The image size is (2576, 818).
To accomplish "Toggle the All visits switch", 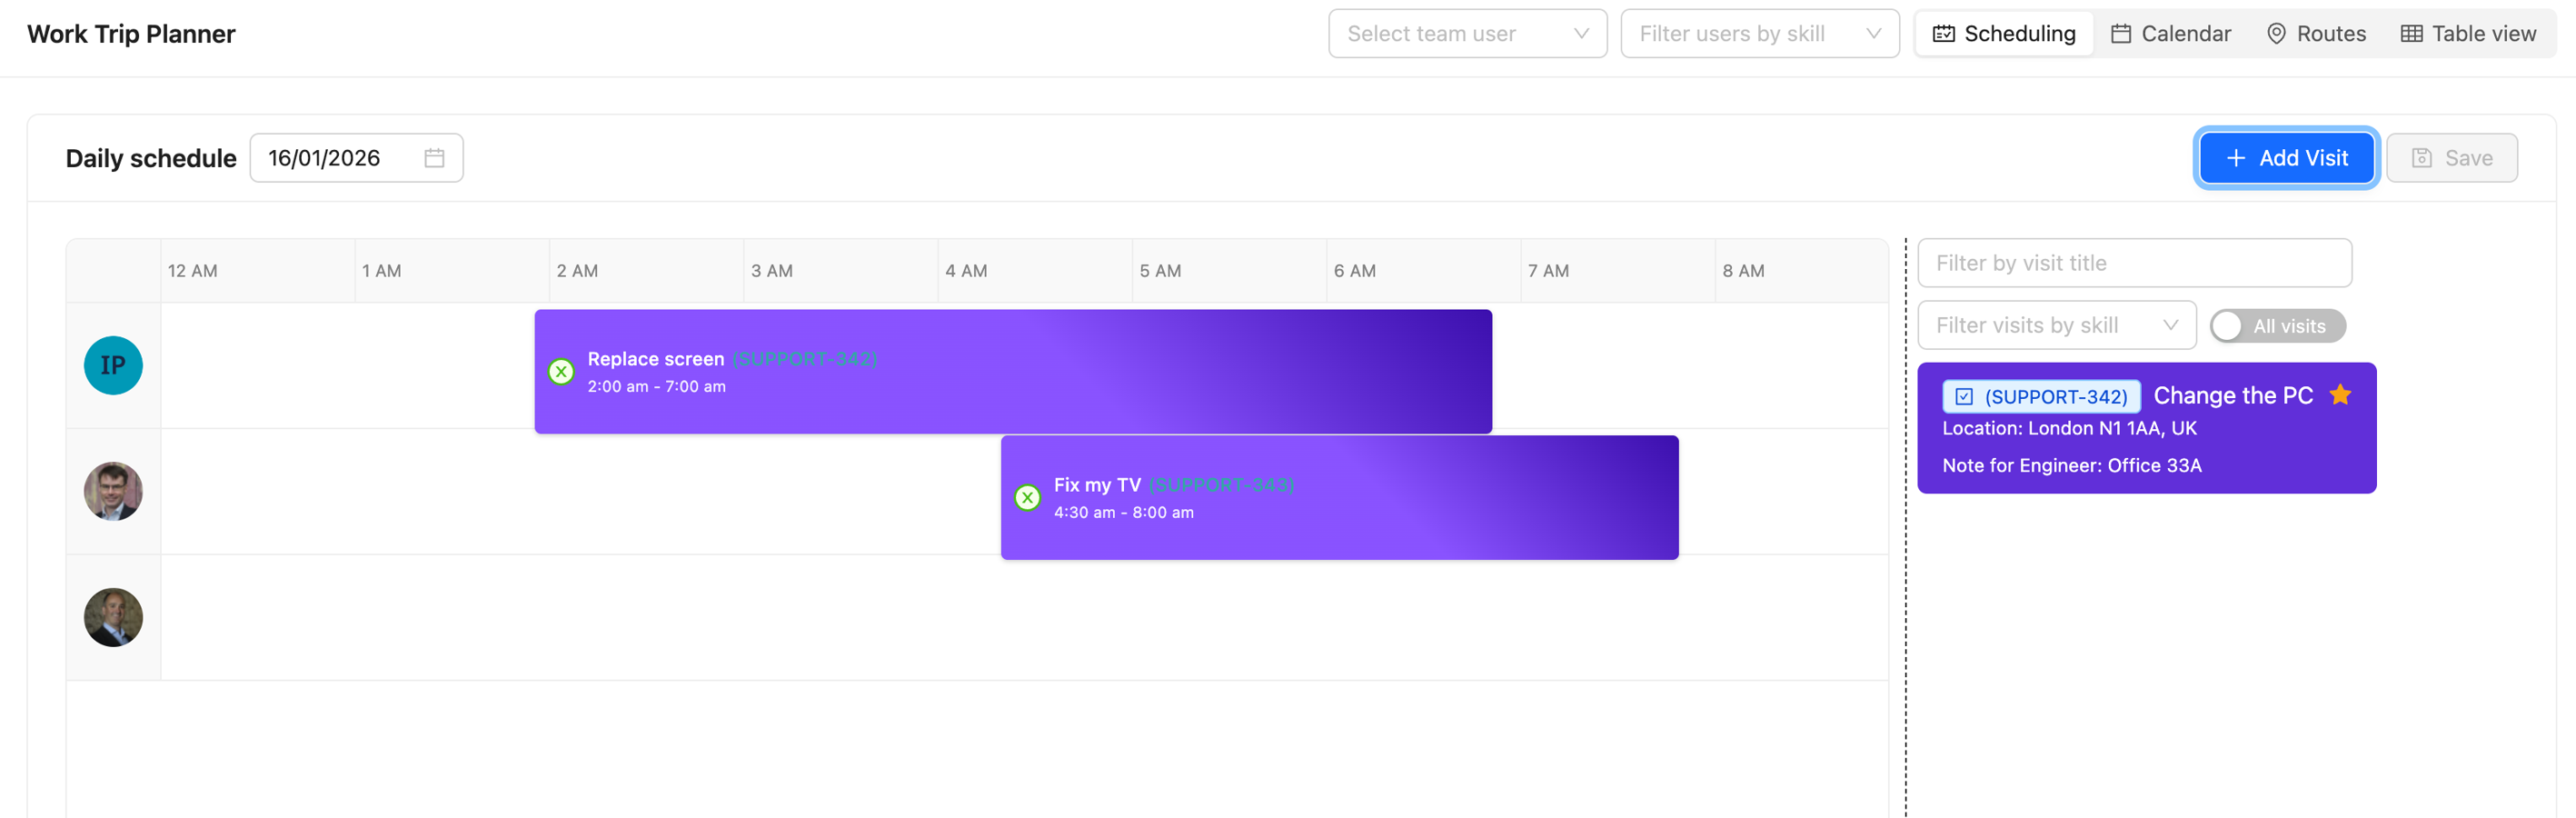I will (x=2277, y=326).
